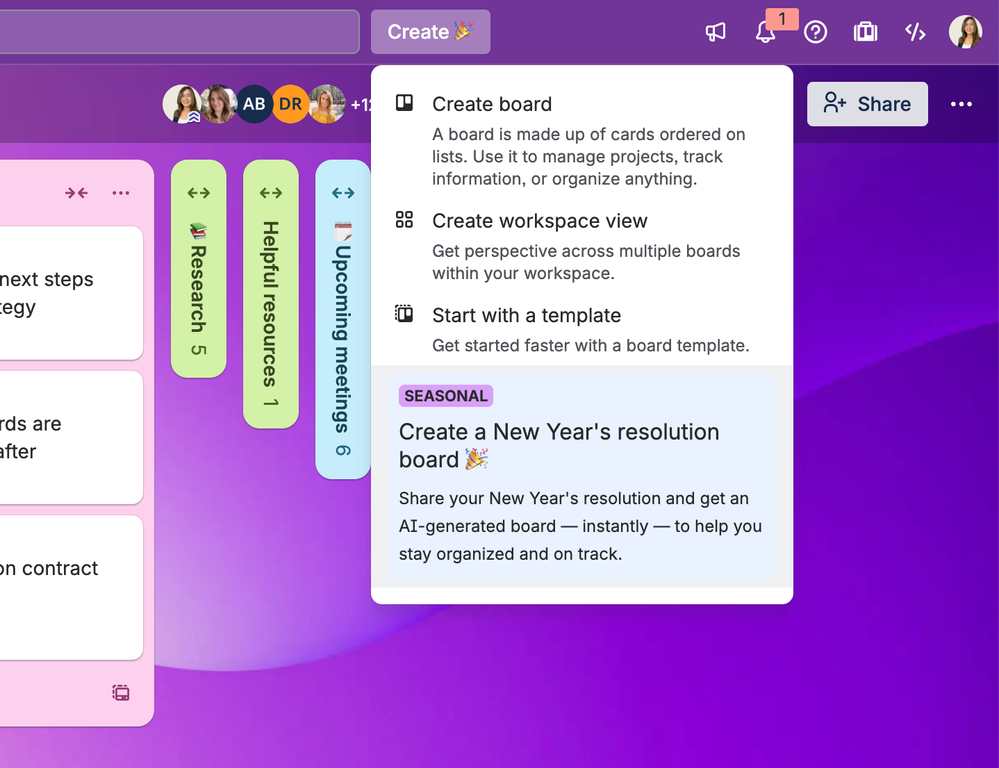Click the 'Get started faster' description text
This screenshot has height=768, width=999.
591,345
